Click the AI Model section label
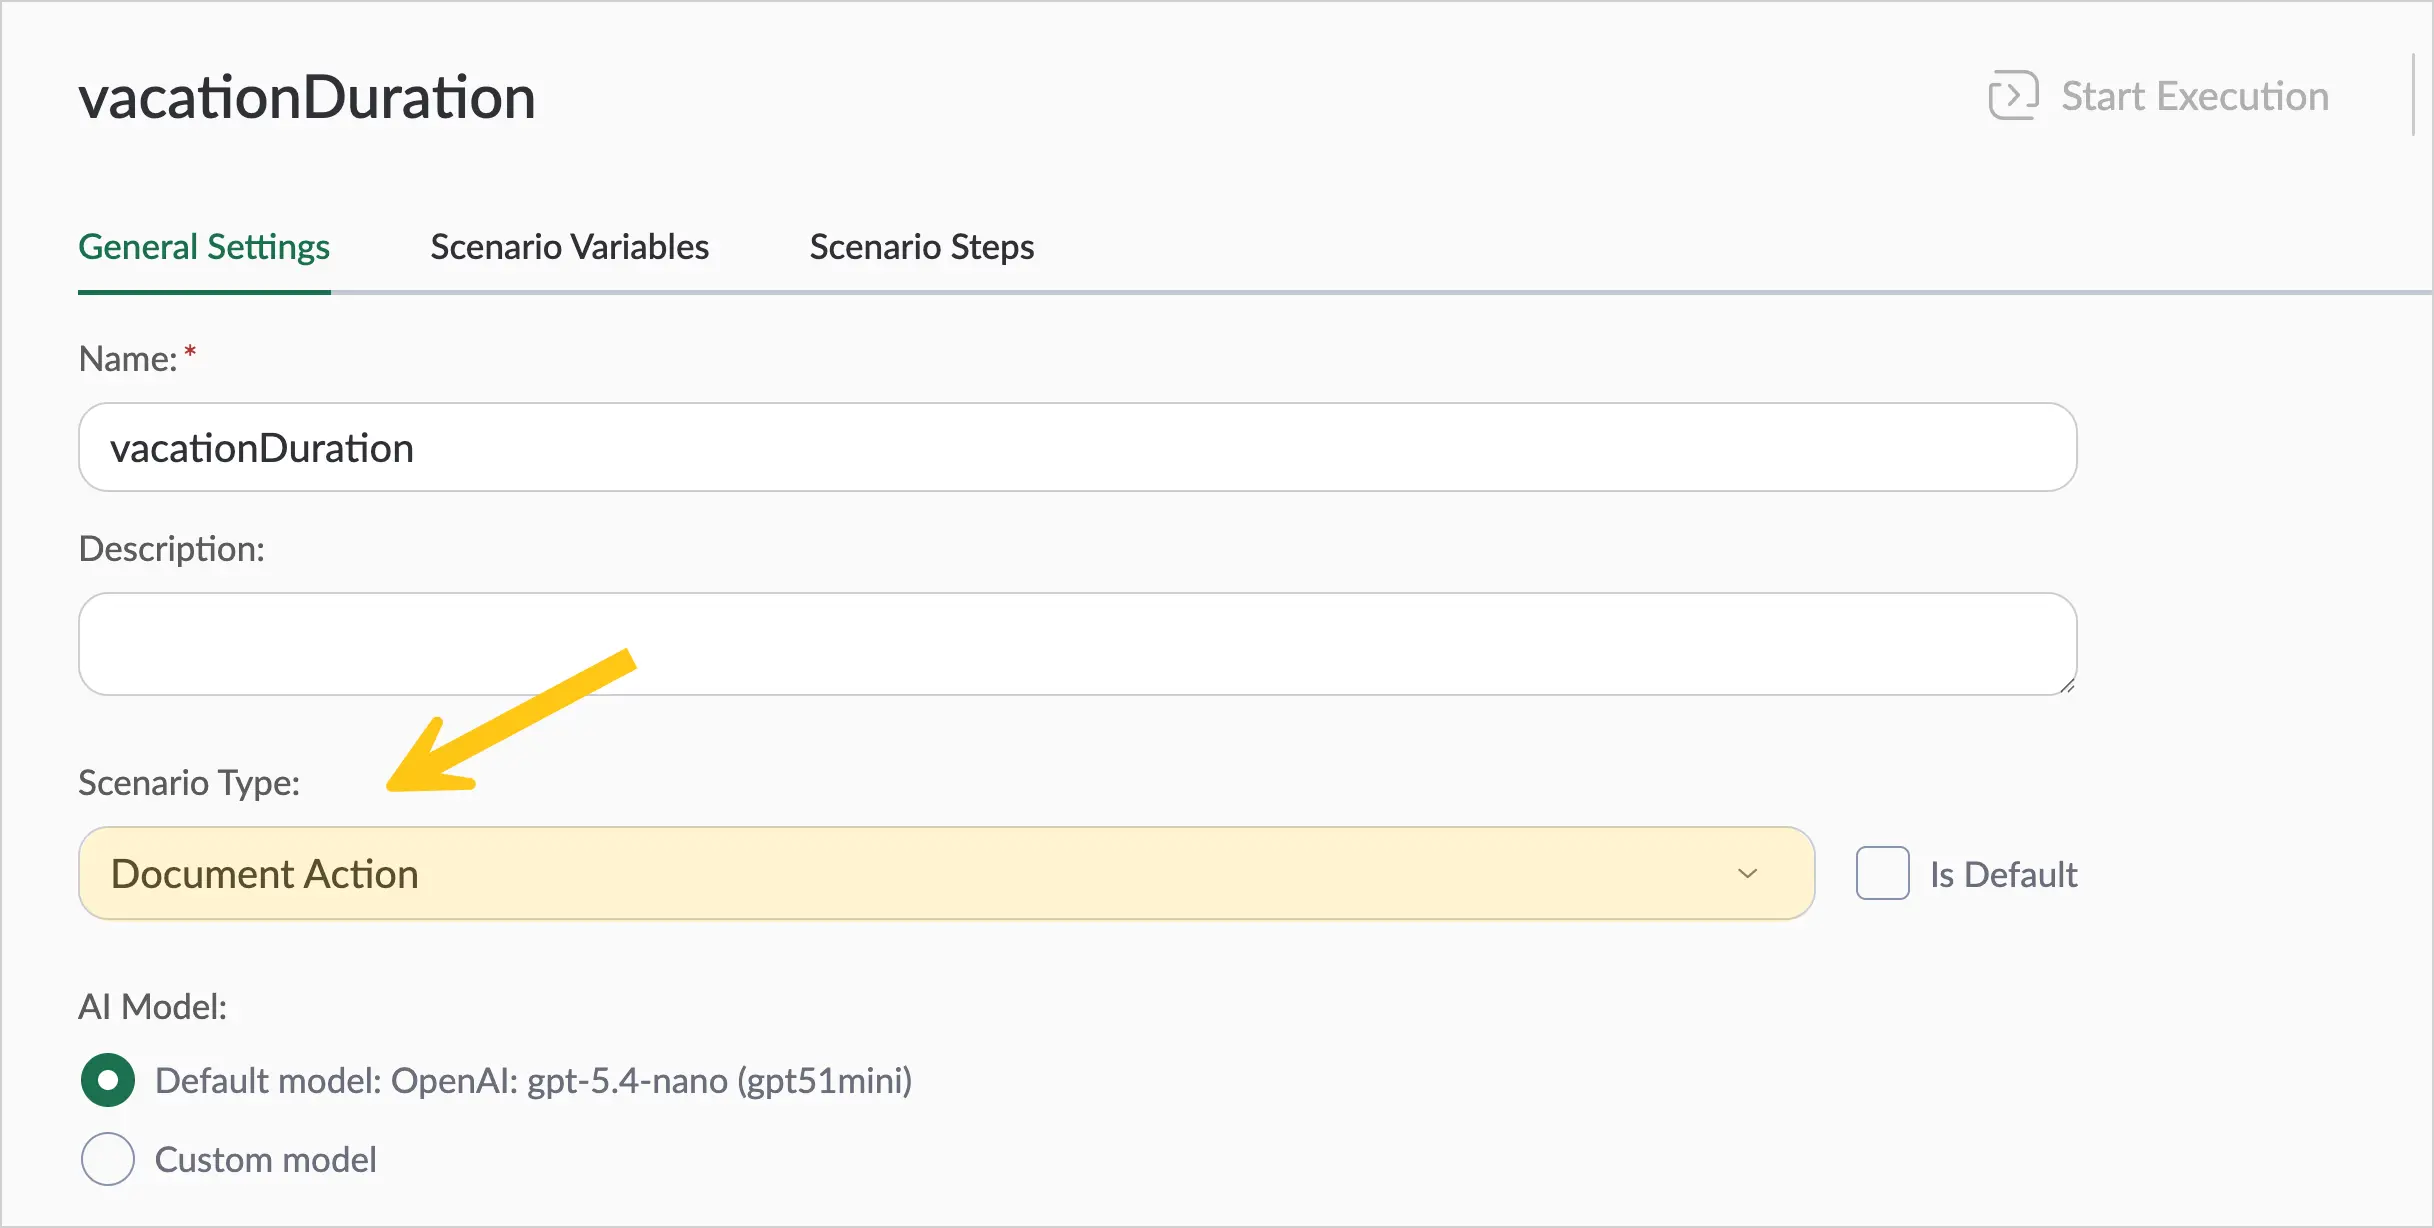 pyautogui.click(x=153, y=1006)
